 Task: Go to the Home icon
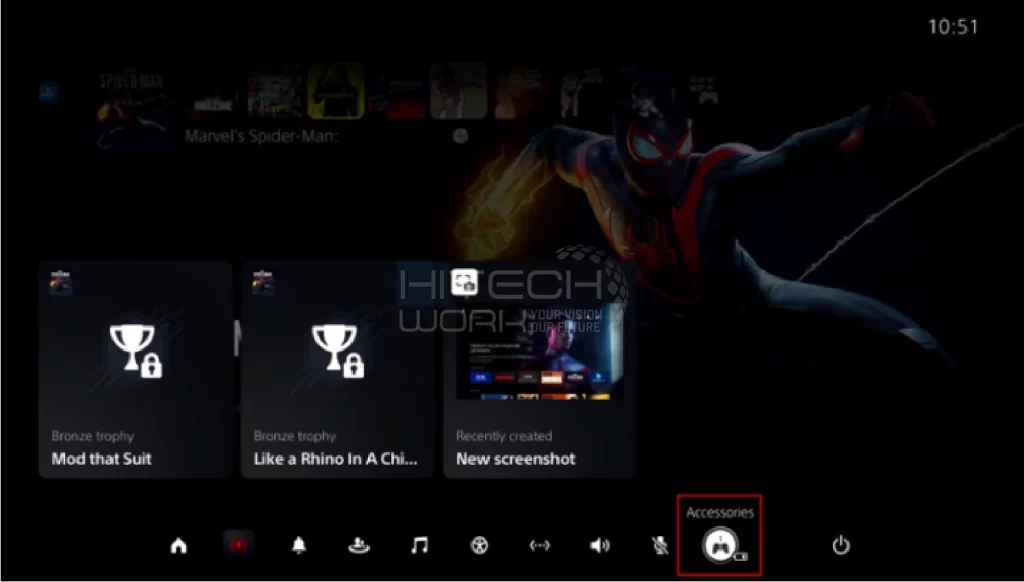pos(178,545)
